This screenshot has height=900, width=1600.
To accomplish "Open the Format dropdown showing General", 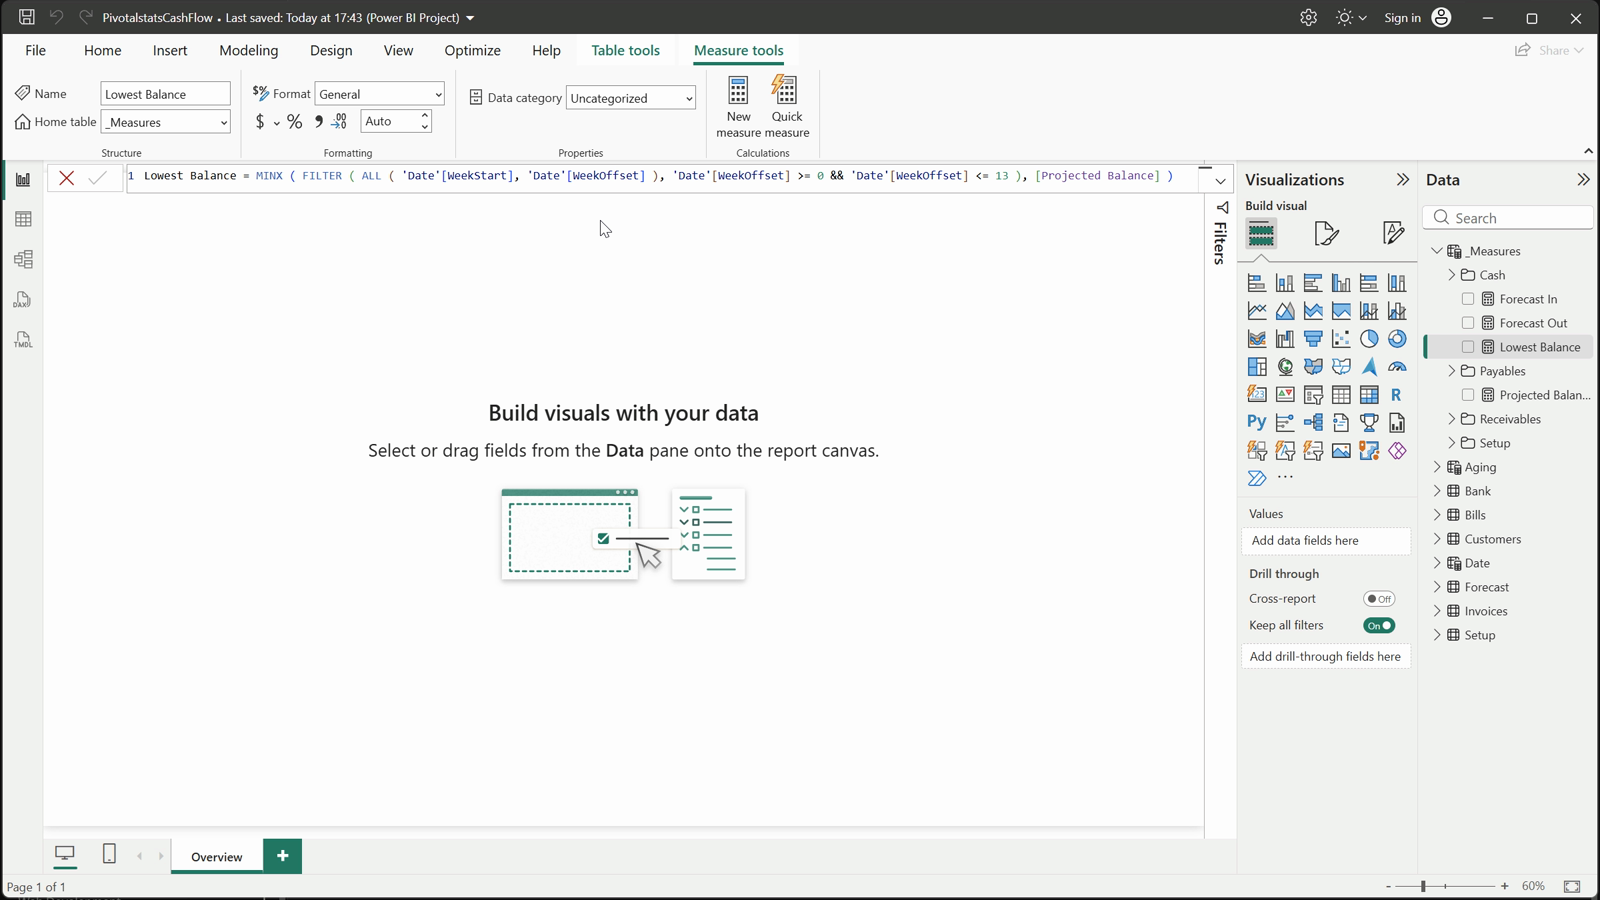I will [380, 94].
